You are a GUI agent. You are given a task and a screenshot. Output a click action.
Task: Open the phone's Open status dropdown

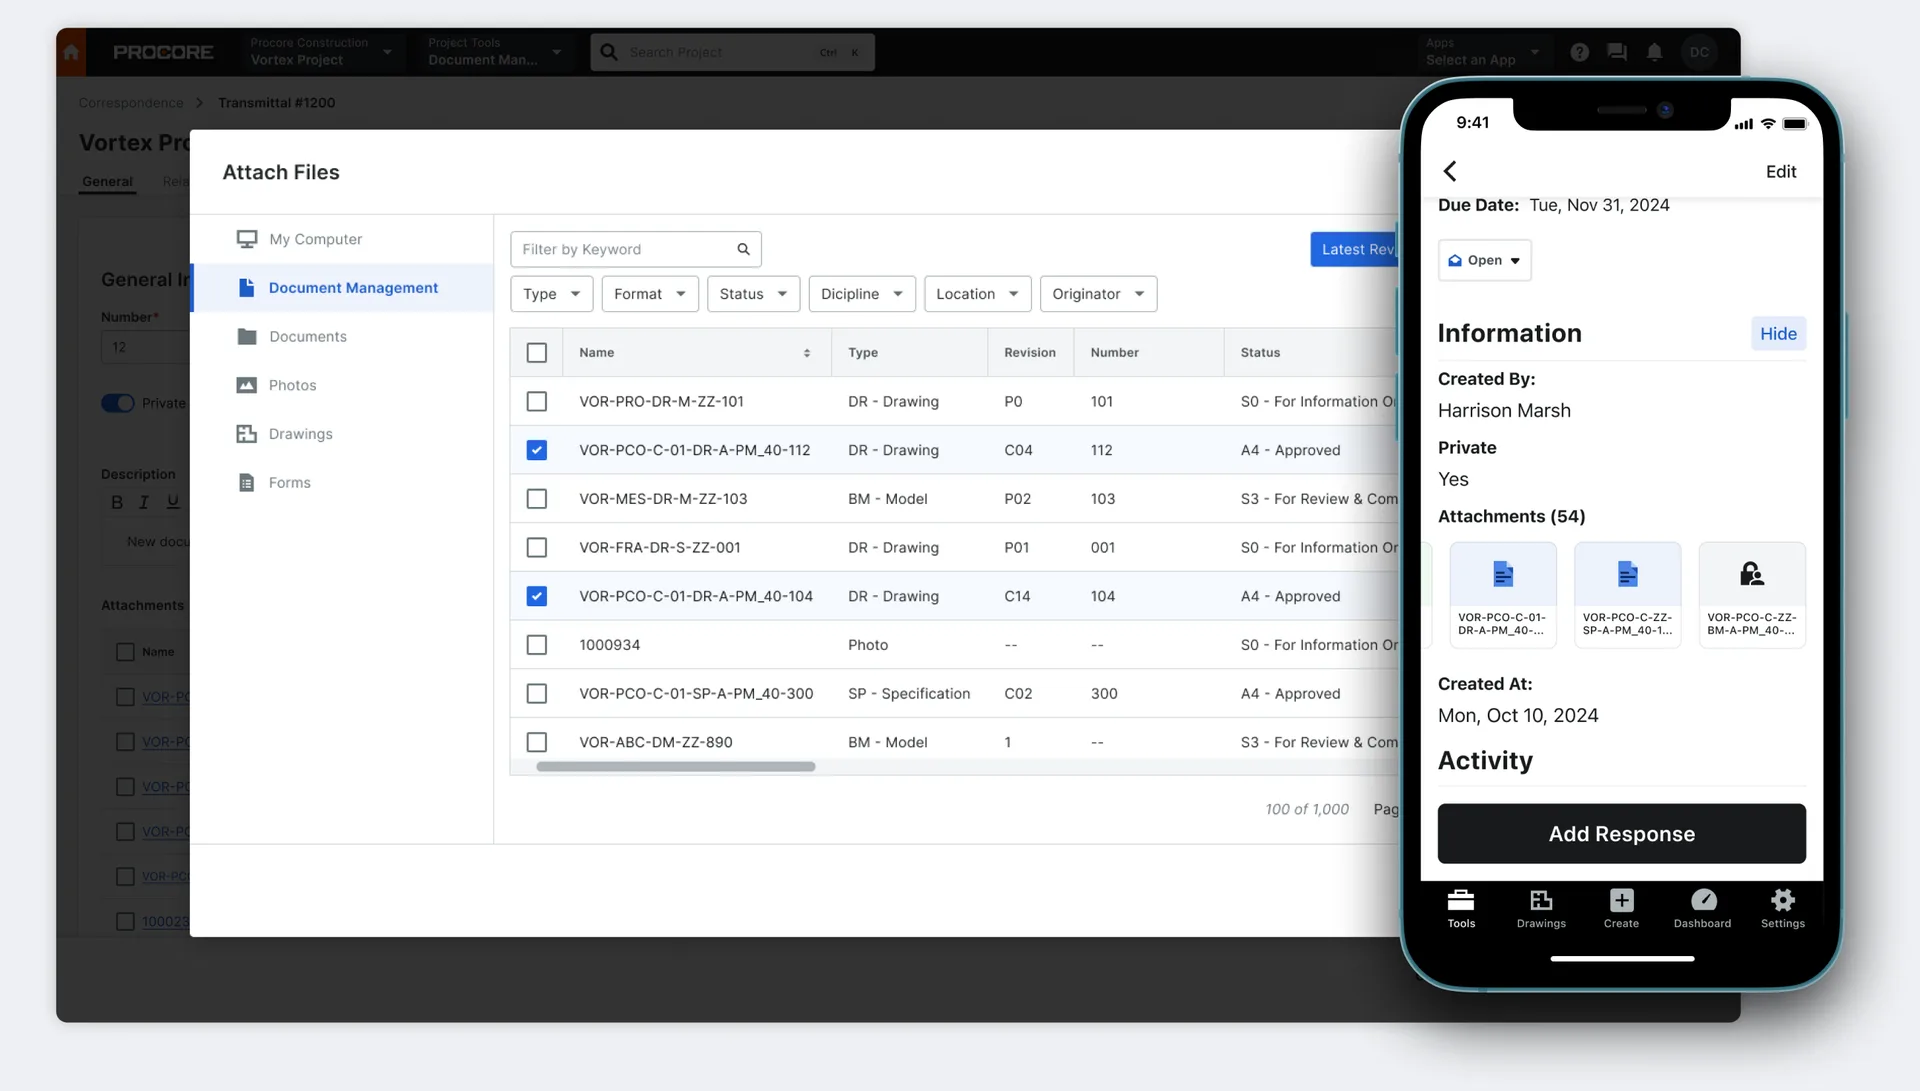coord(1484,260)
